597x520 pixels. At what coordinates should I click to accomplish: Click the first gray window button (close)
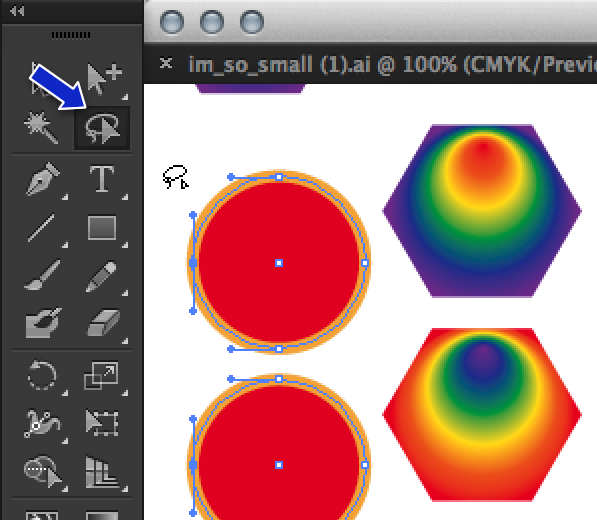point(172,21)
